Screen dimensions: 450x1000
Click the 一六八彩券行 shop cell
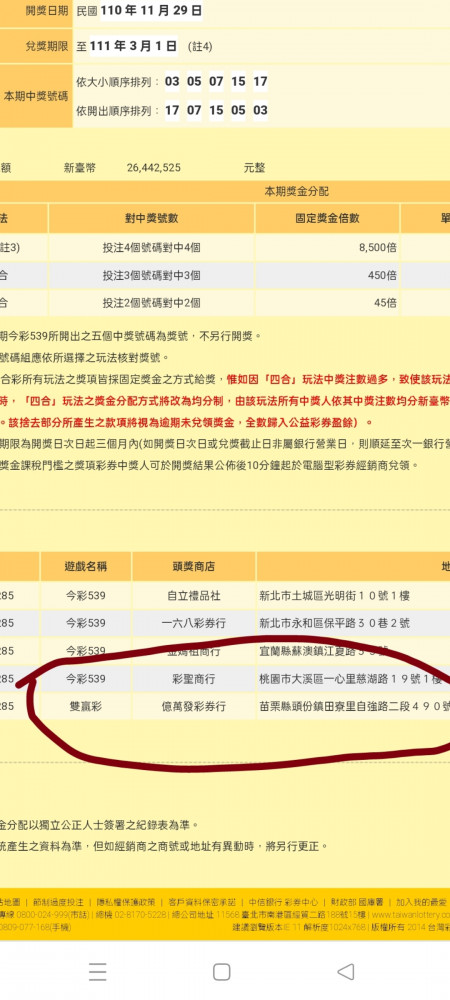pos(194,623)
